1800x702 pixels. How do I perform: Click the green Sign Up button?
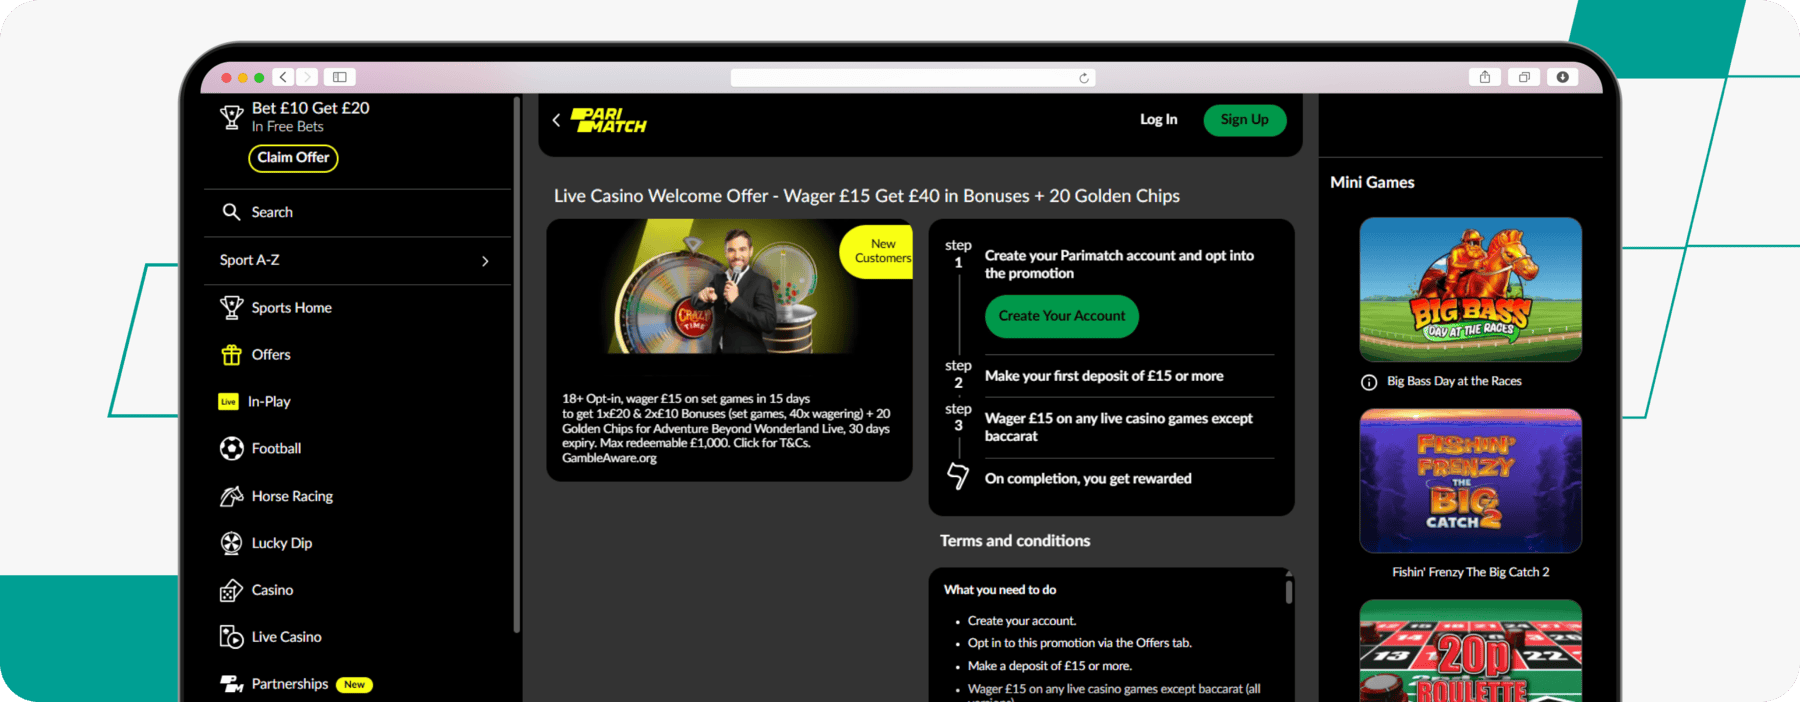(x=1244, y=120)
